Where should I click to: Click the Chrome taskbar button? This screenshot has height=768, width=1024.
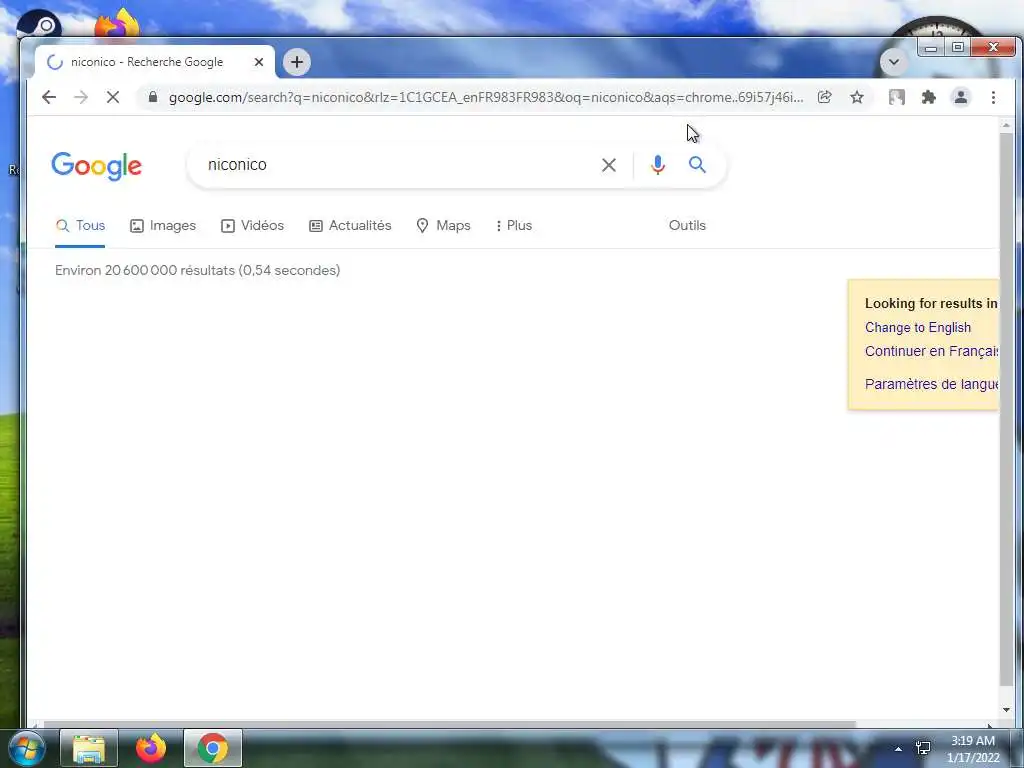coord(213,748)
